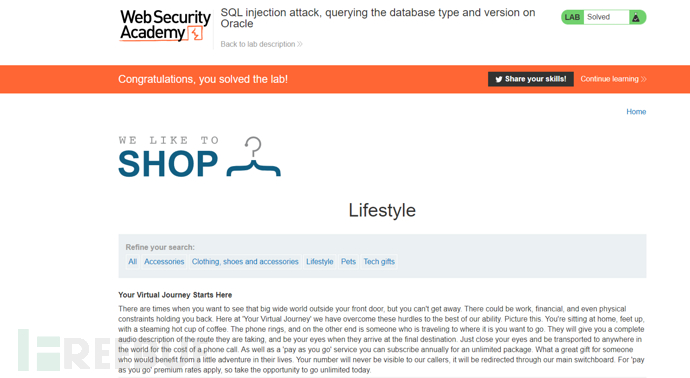690x378 pixels.
Task: Click the Solved status text
Action: tap(598, 17)
